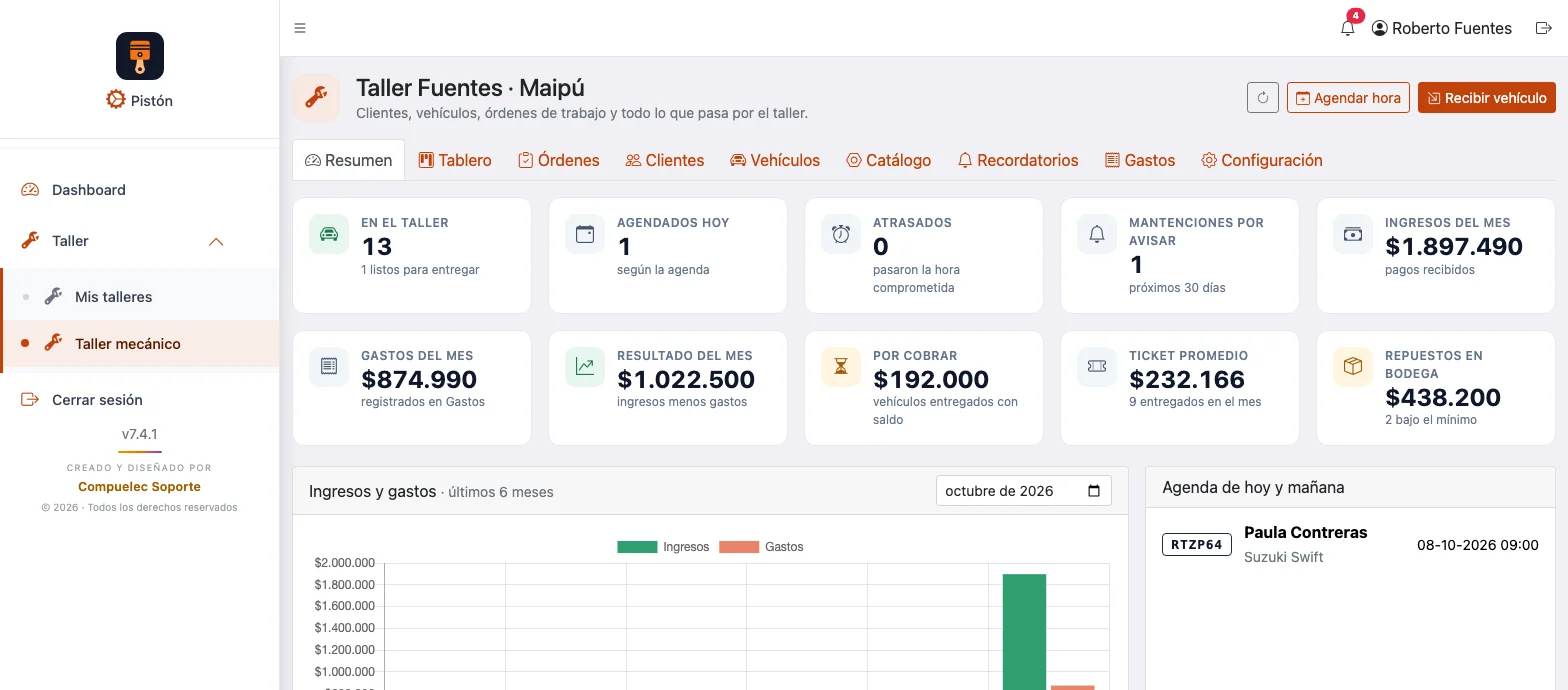Click the bell icon in Mantenciones por avisar card
Viewport: 1568px width, 690px height.
coord(1097,234)
